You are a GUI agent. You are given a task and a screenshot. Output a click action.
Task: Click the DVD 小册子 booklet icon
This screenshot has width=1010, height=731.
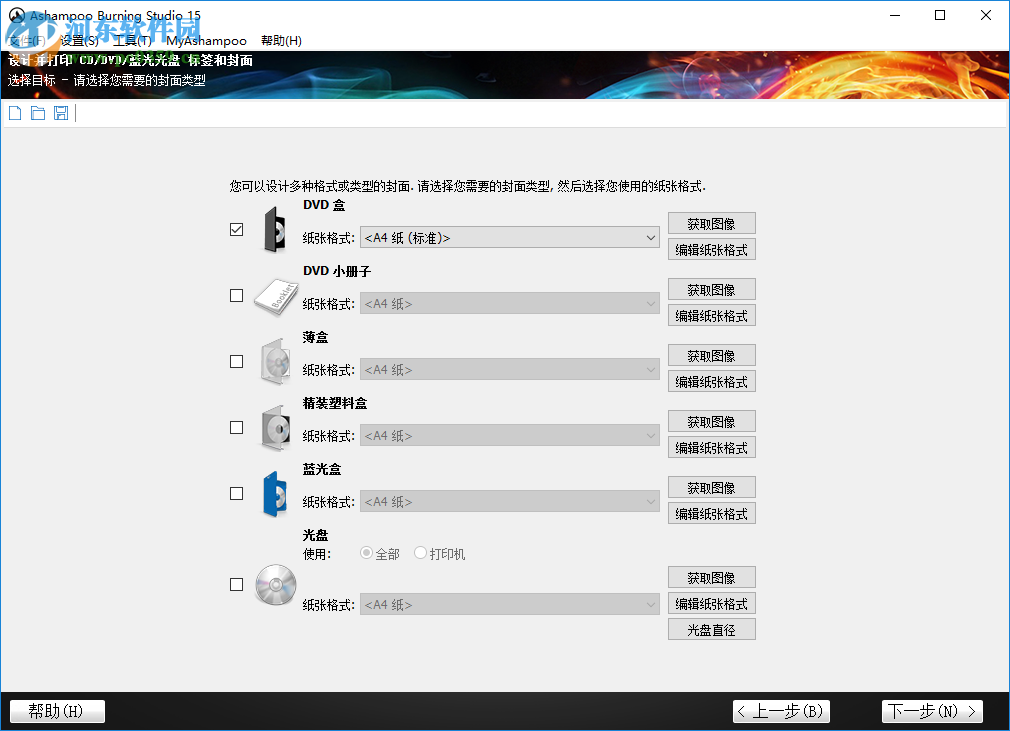pos(274,296)
